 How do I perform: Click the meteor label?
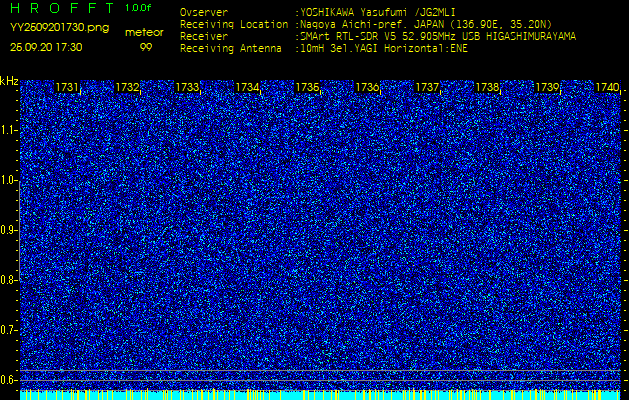144,33
